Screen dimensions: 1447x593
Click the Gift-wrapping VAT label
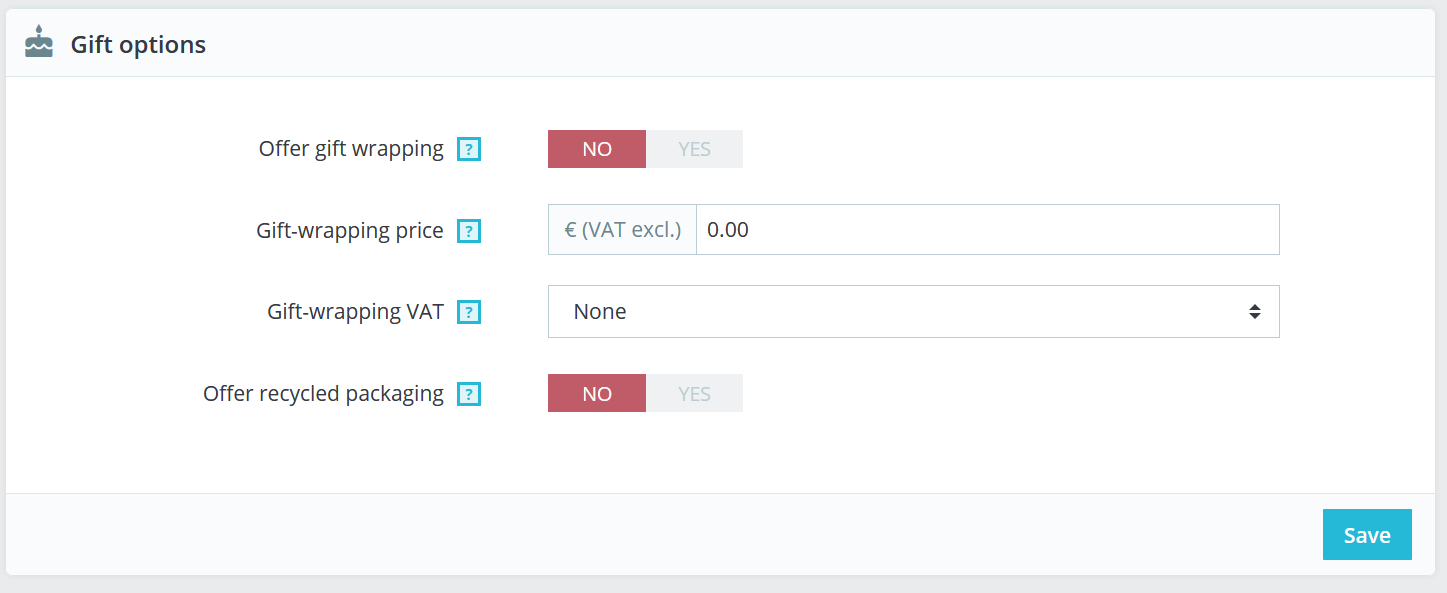(x=355, y=312)
